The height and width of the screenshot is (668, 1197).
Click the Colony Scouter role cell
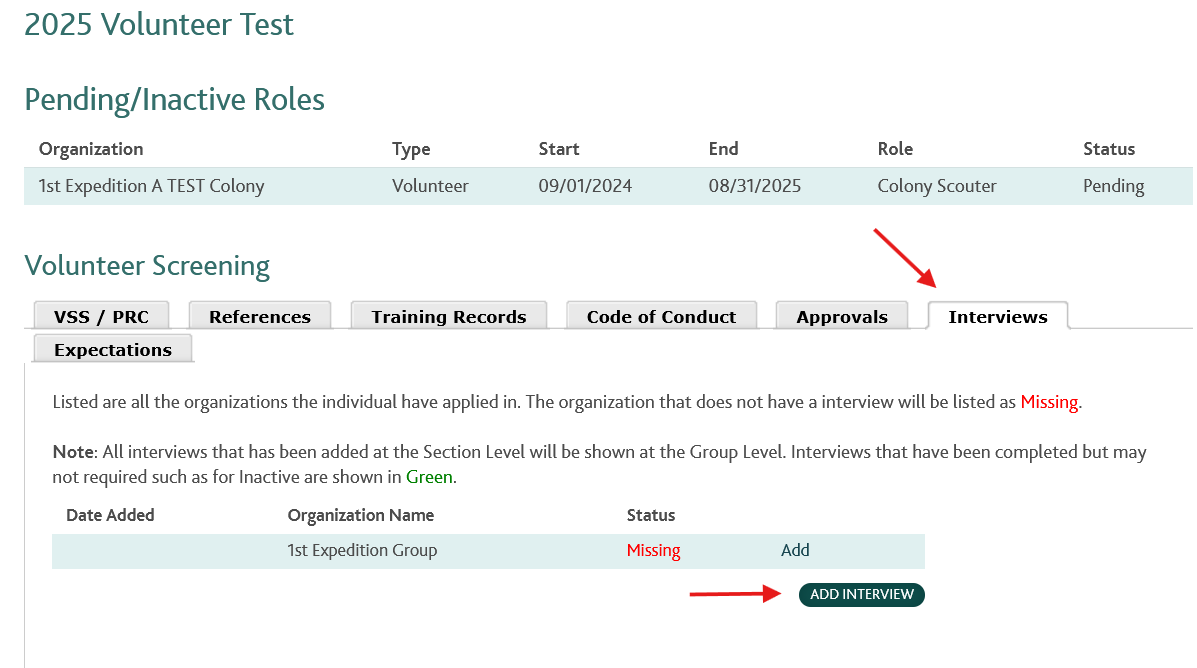point(937,186)
